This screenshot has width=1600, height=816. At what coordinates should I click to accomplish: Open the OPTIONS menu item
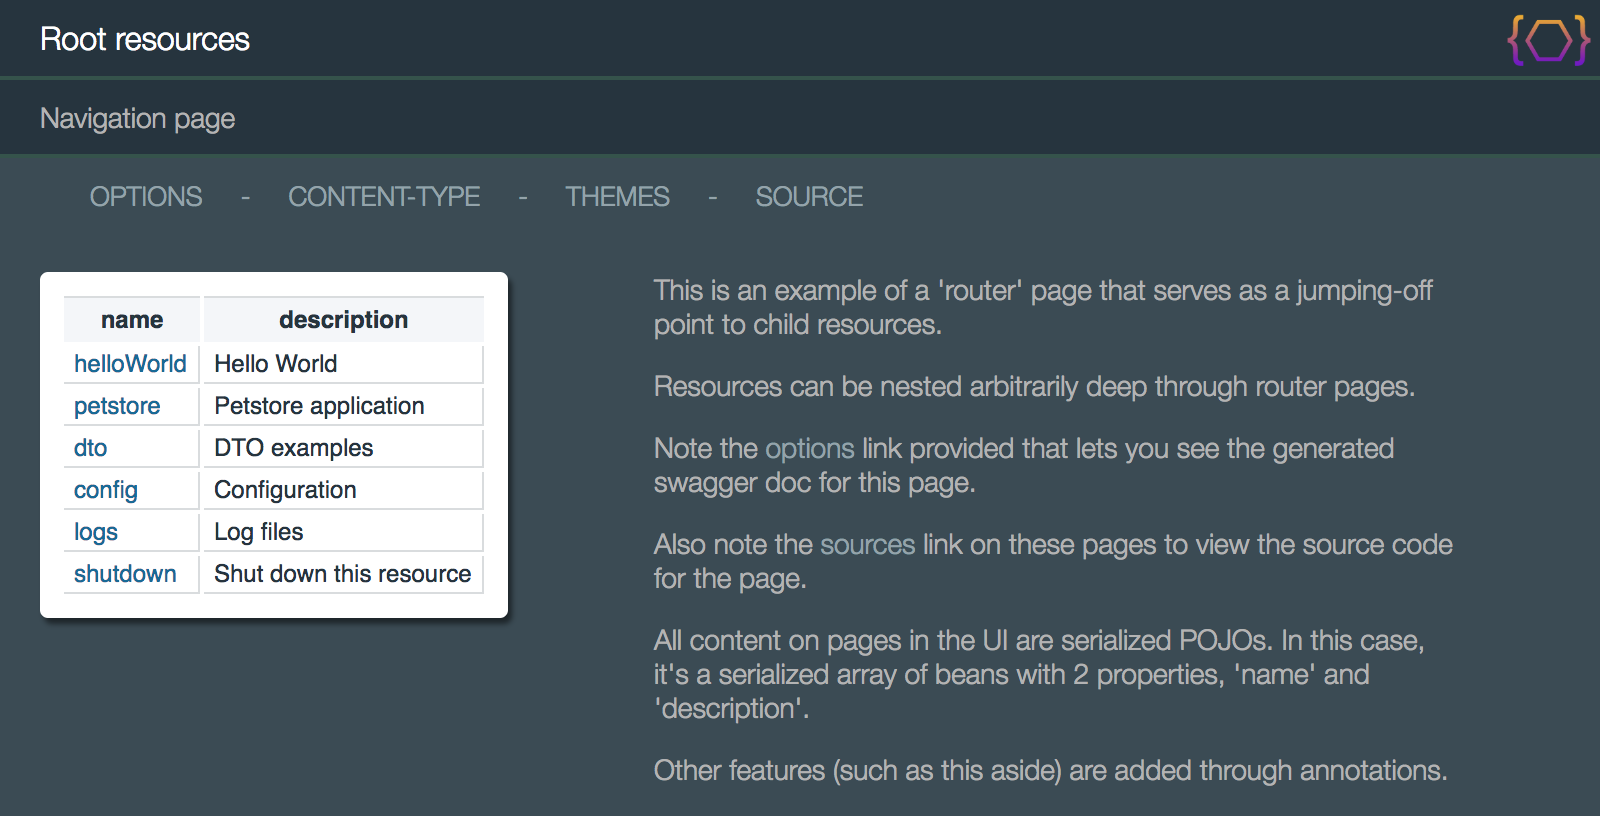(146, 197)
